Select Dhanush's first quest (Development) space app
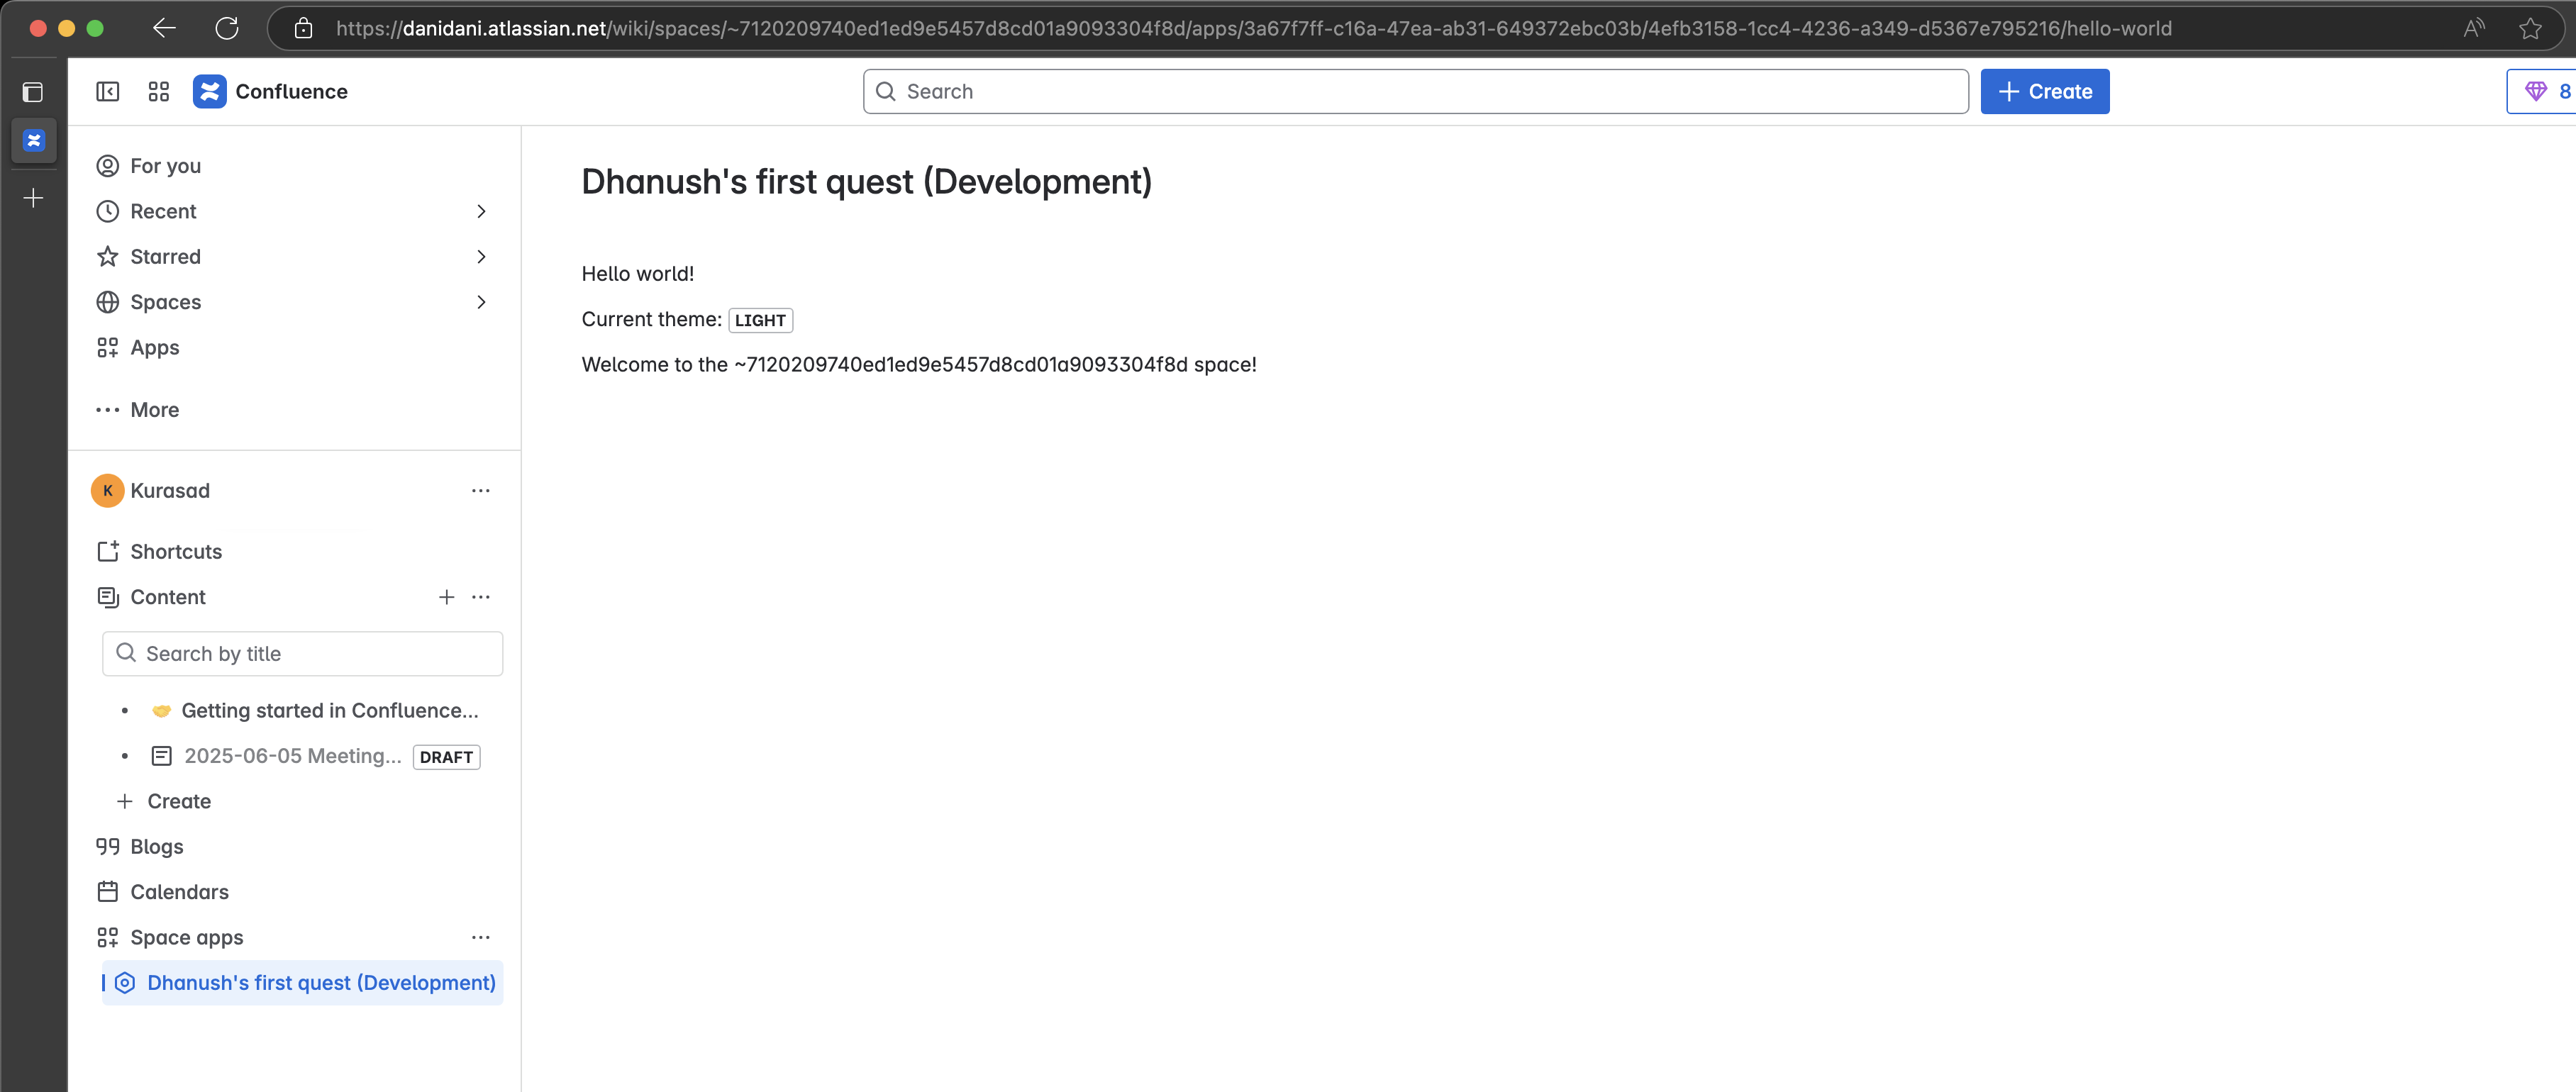The height and width of the screenshot is (1092, 2576). click(320, 983)
